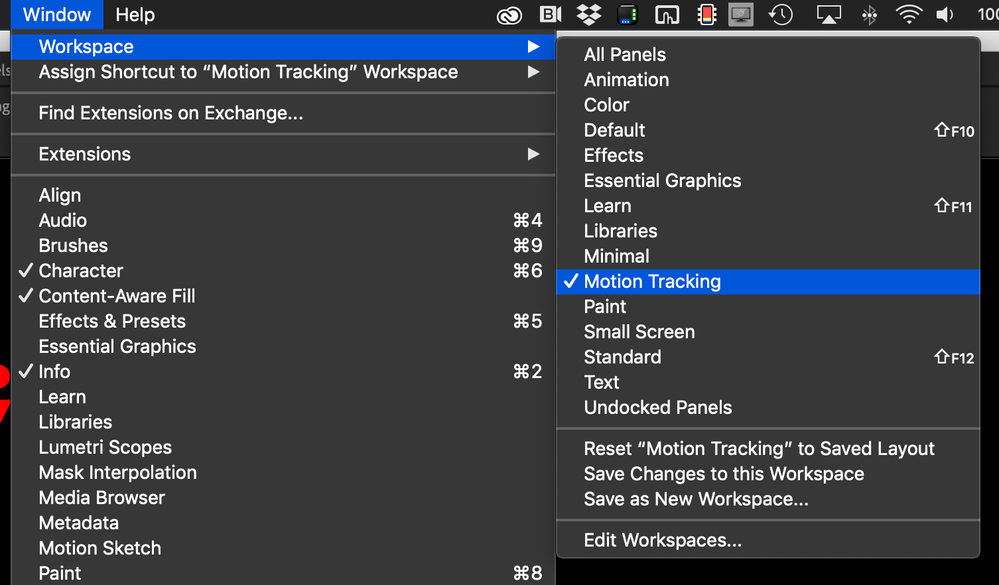The image size is (999, 585).
Task: Open the Help menu
Action: click(135, 15)
